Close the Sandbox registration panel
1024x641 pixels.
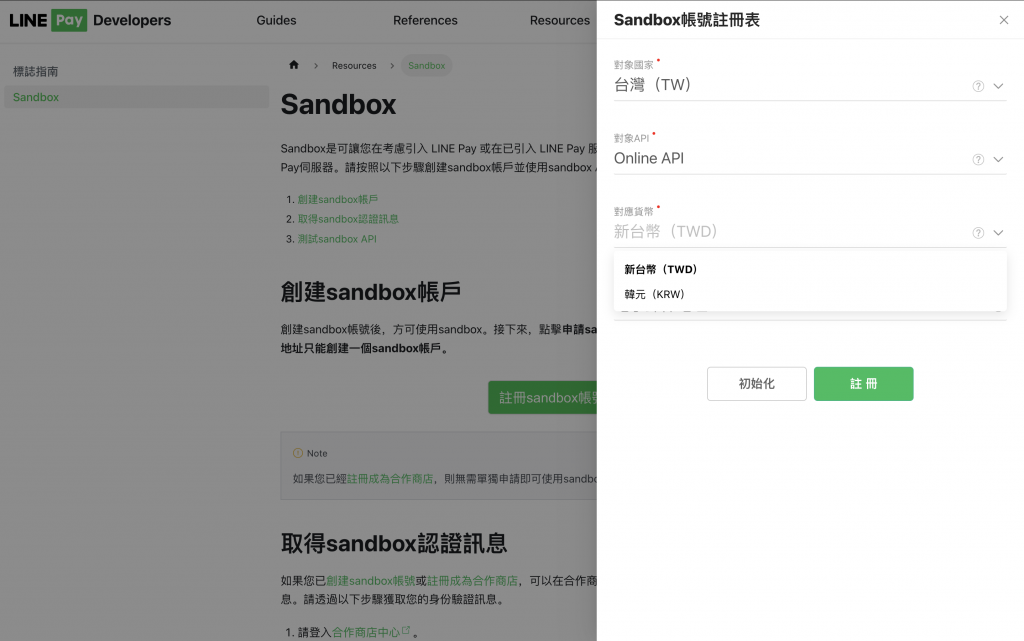tap(1004, 20)
